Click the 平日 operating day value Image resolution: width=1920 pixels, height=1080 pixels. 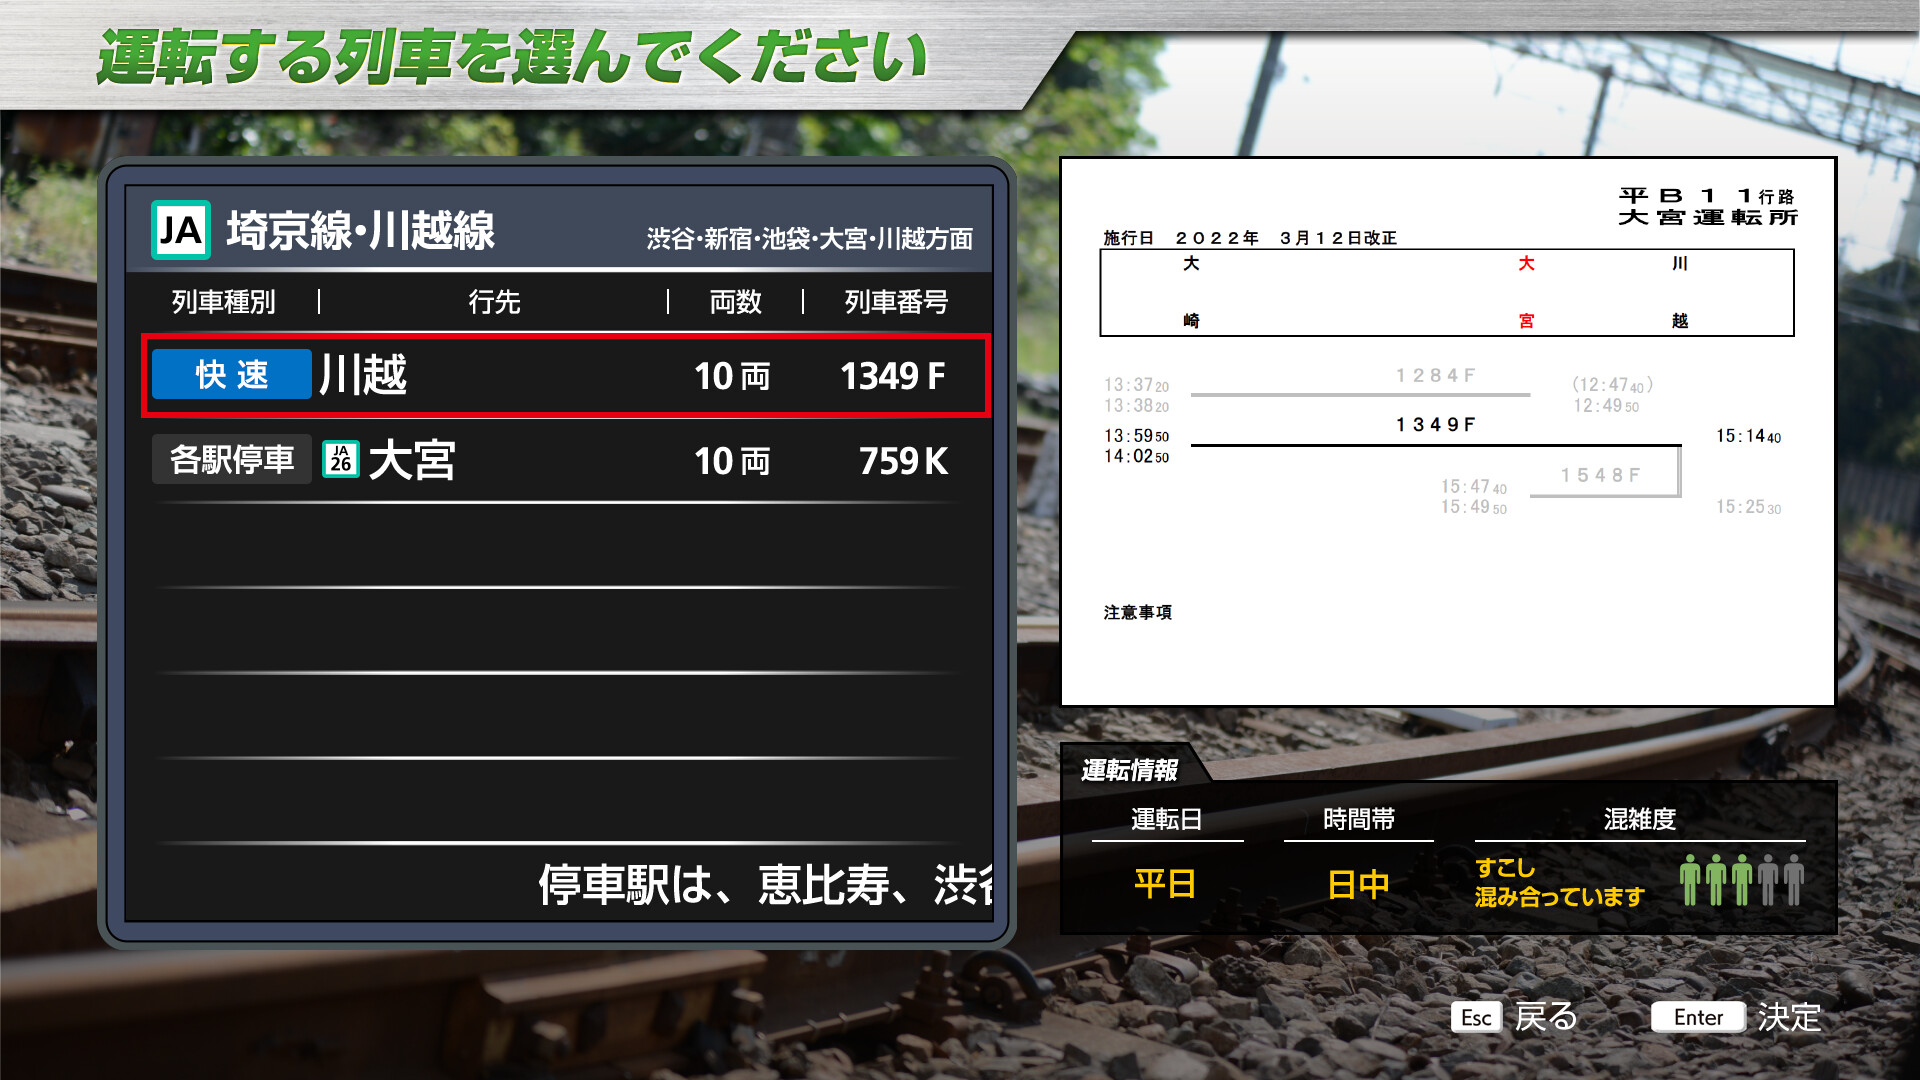tap(1165, 884)
